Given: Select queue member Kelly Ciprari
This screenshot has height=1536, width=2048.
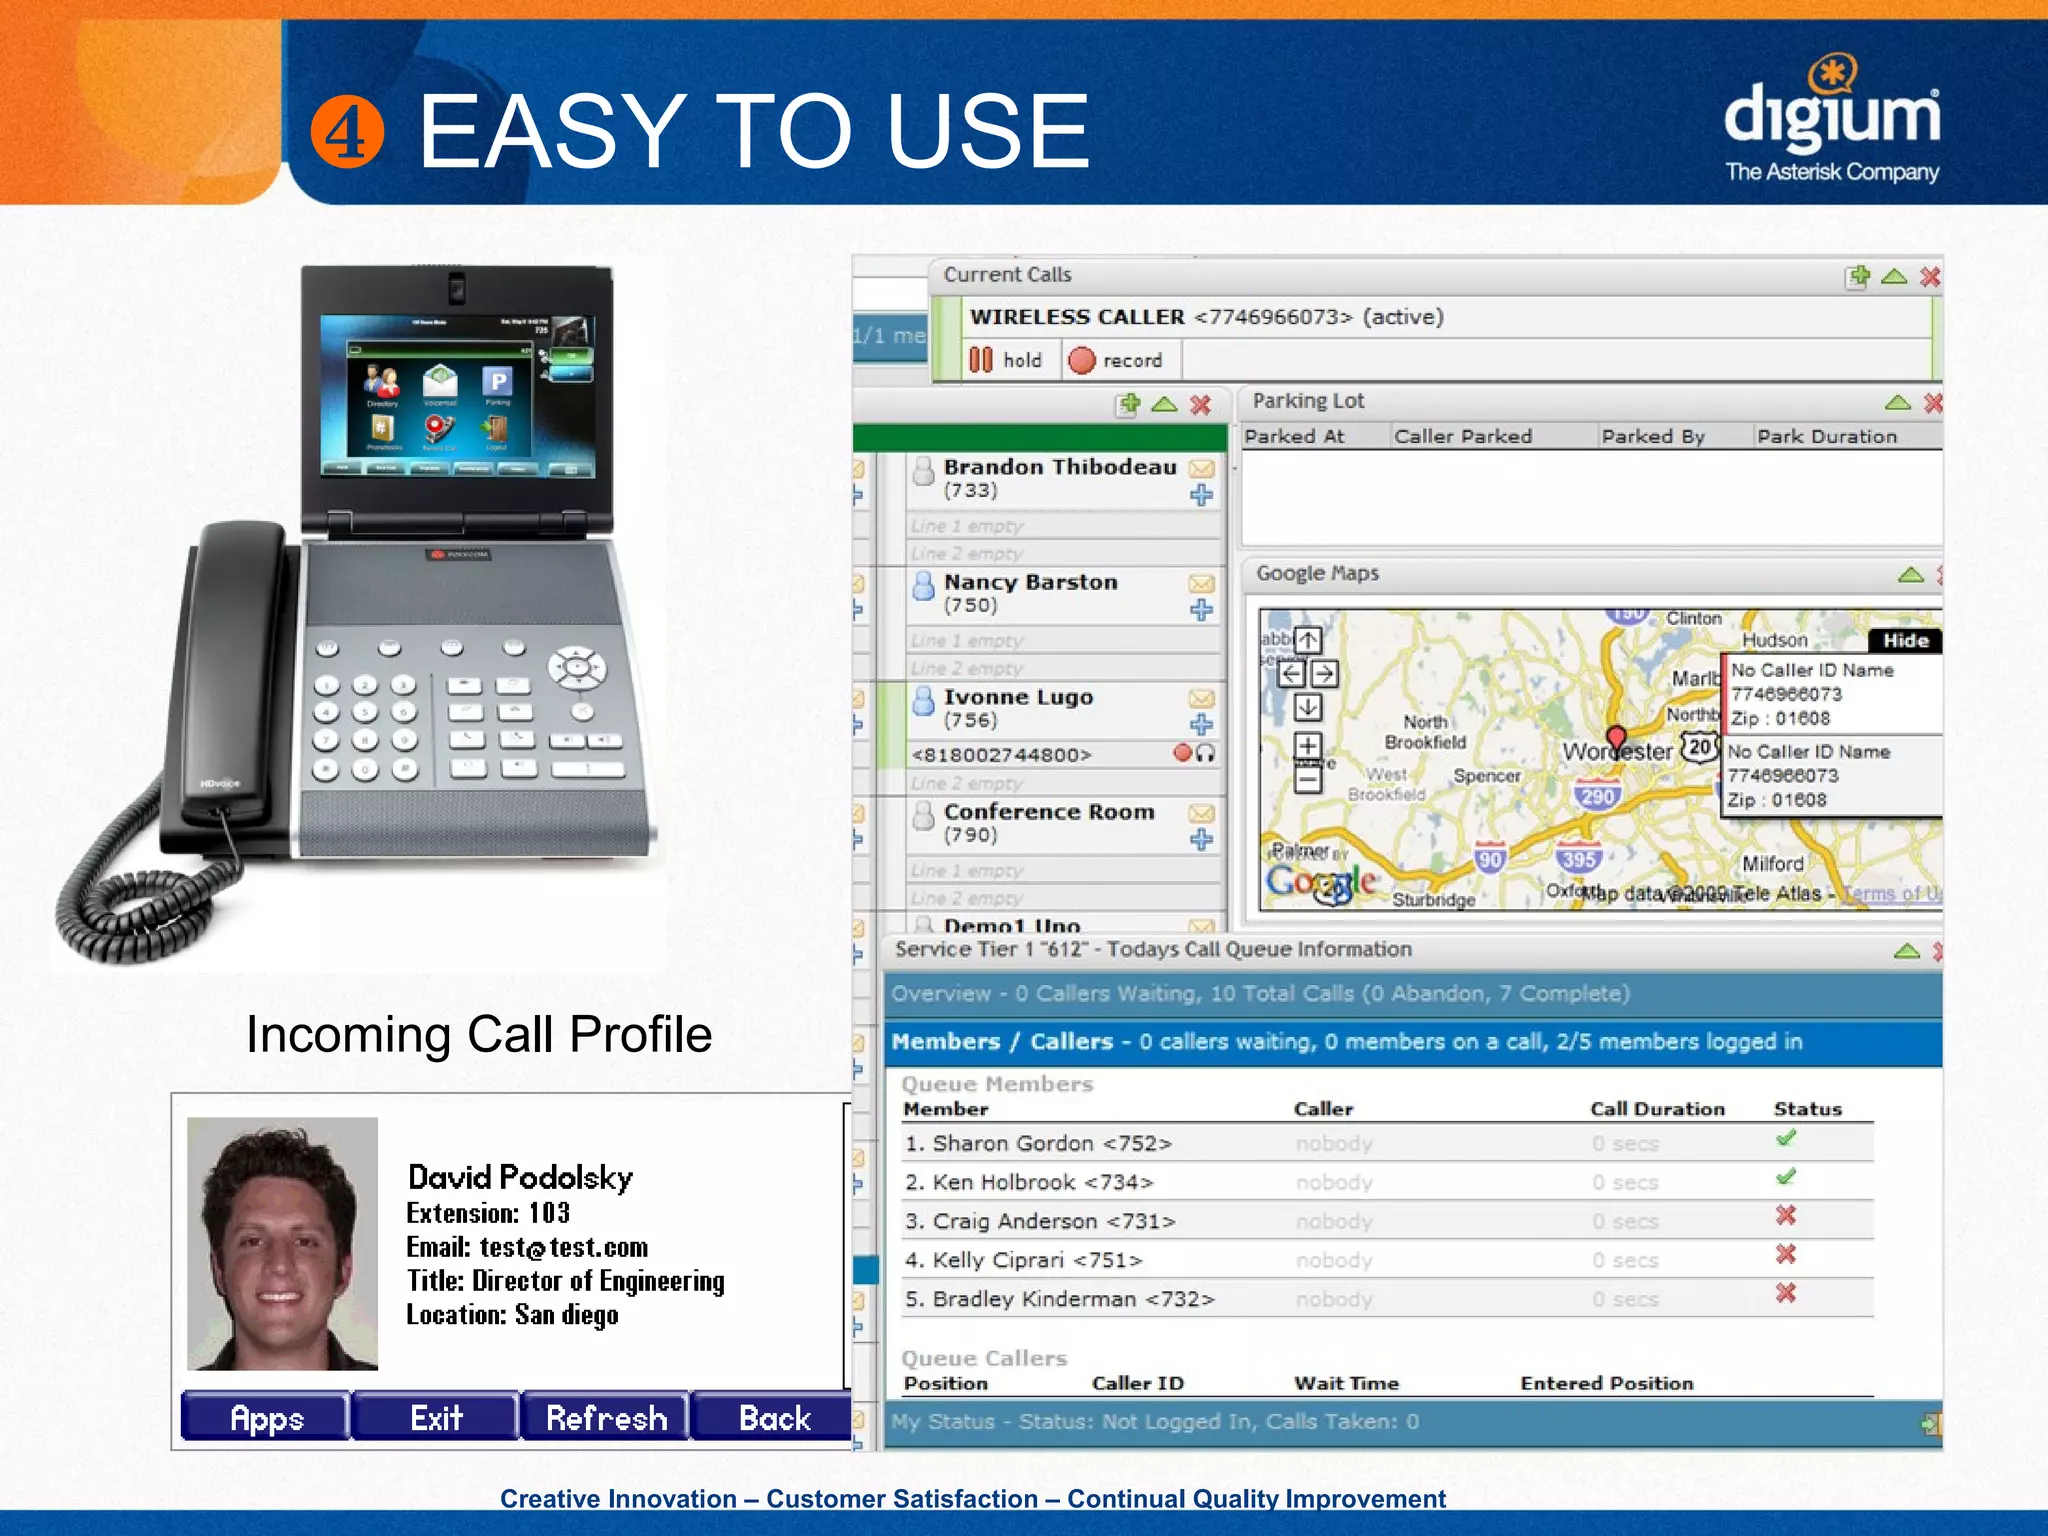Looking at the screenshot, I should (x=1387, y=1260).
